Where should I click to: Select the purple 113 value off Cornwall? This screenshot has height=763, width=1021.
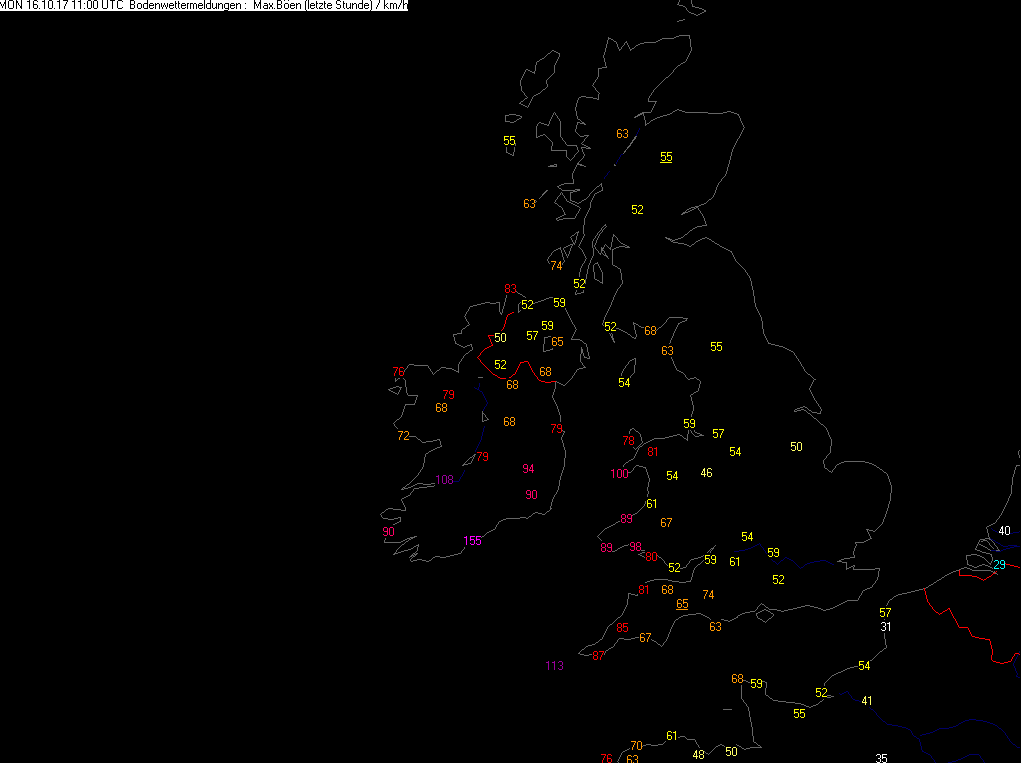click(x=554, y=665)
